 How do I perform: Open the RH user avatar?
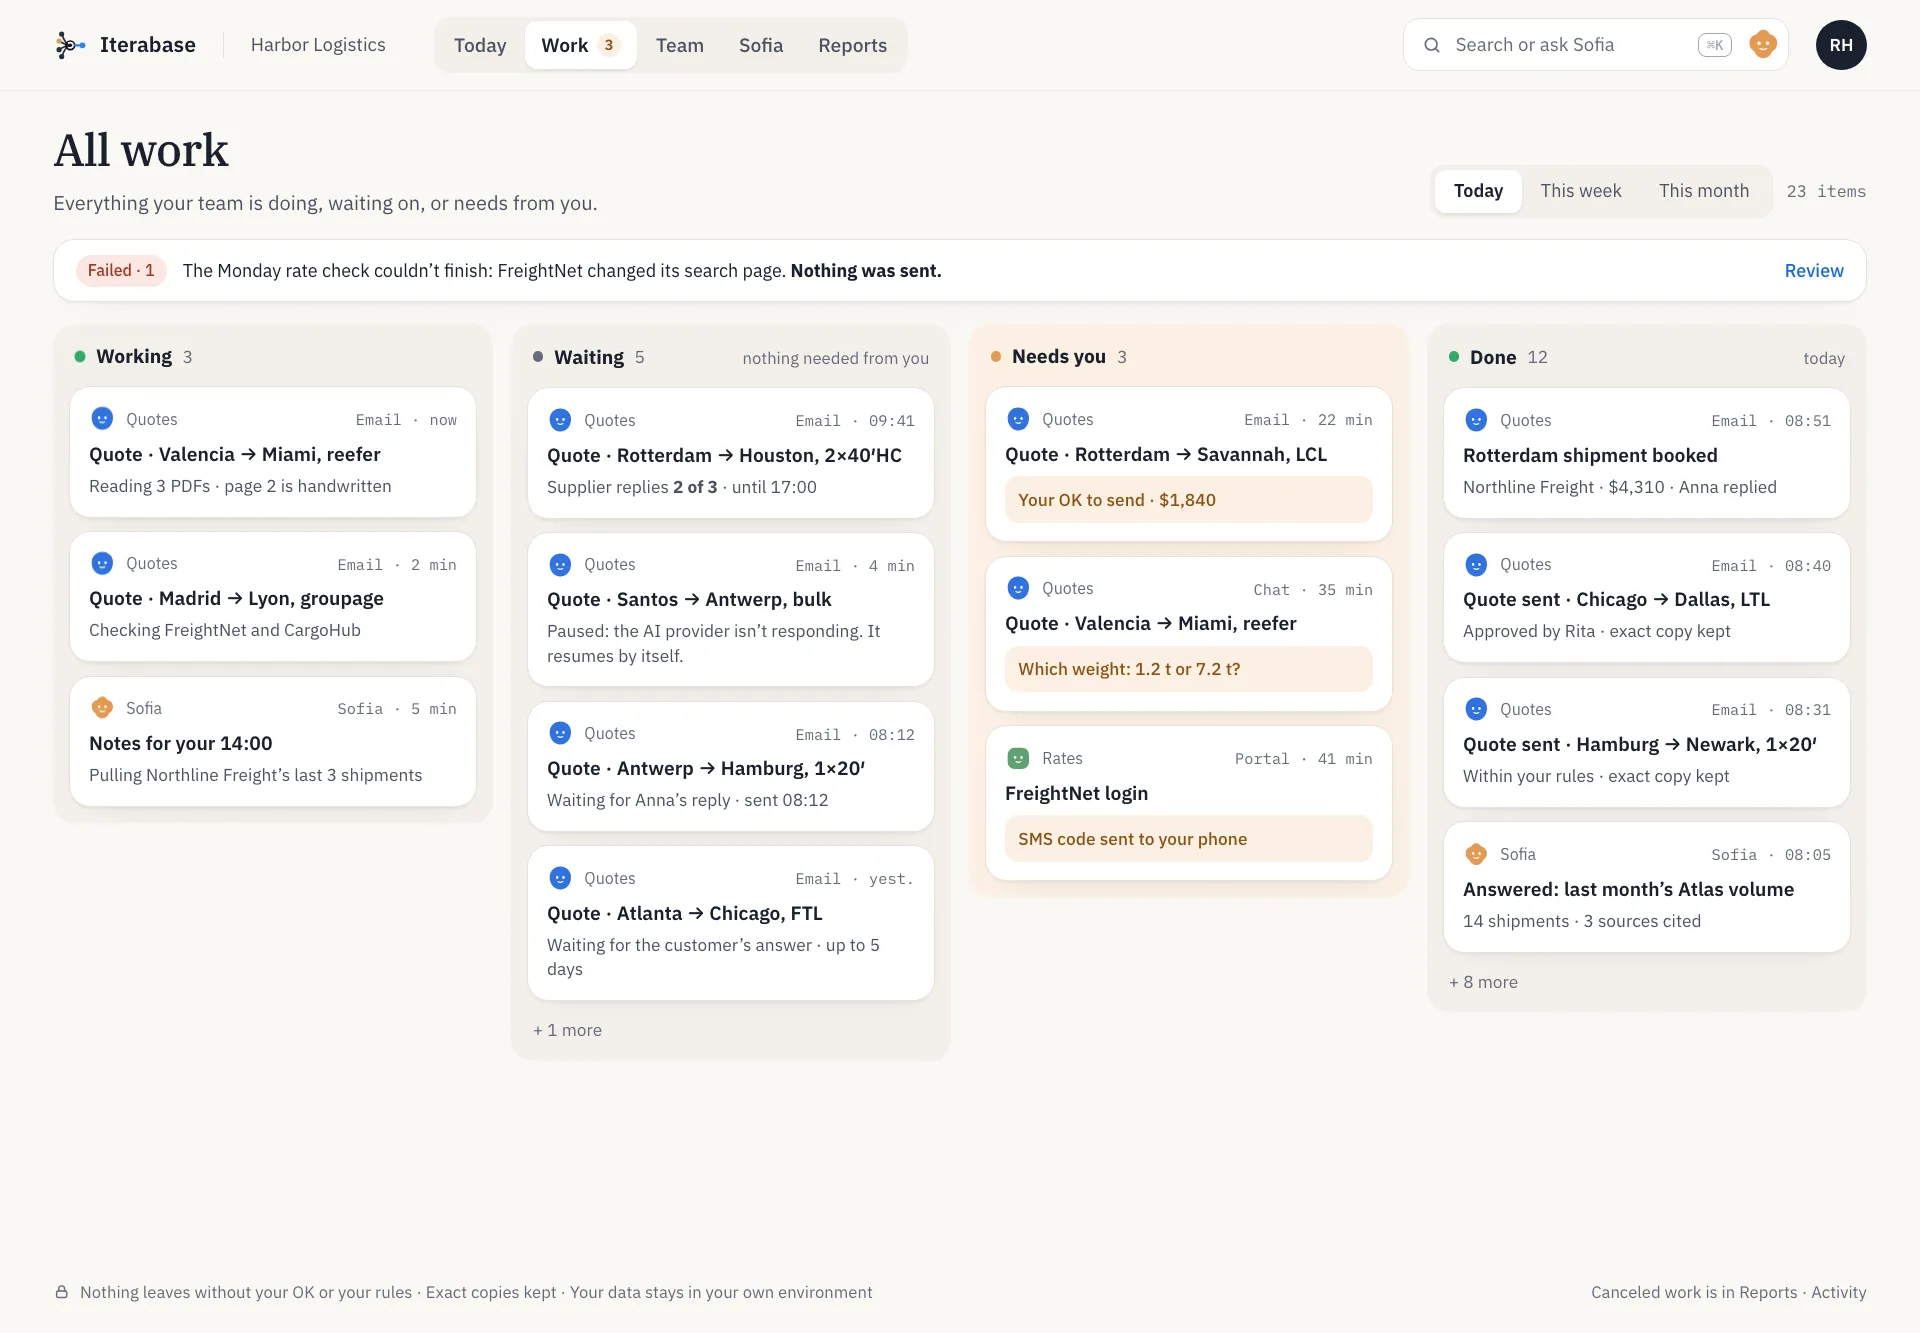click(1841, 45)
